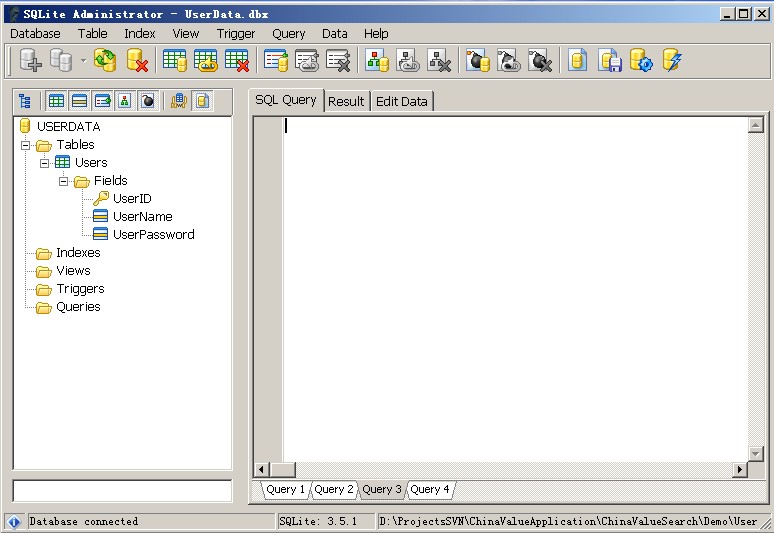774x533 pixels.
Task: Collapse the Tables tree node
Action: click(x=26, y=145)
